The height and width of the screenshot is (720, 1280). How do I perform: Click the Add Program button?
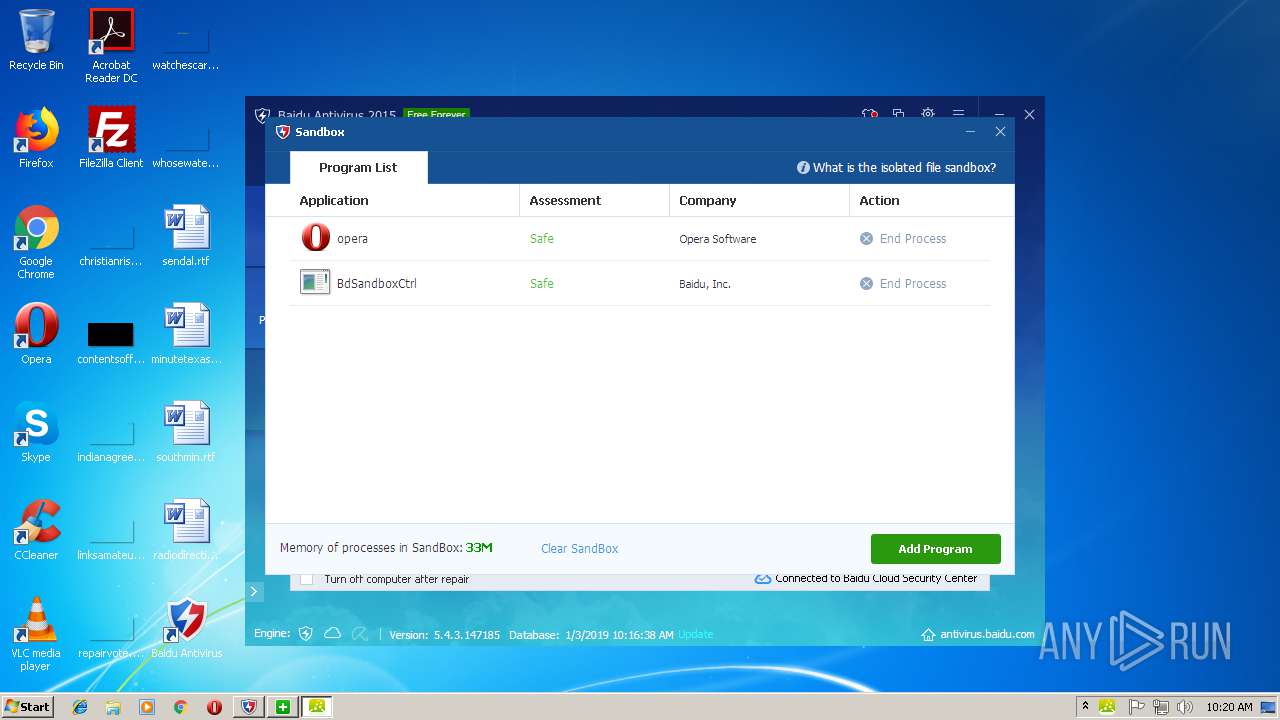pyautogui.click(x=935, y=549)
